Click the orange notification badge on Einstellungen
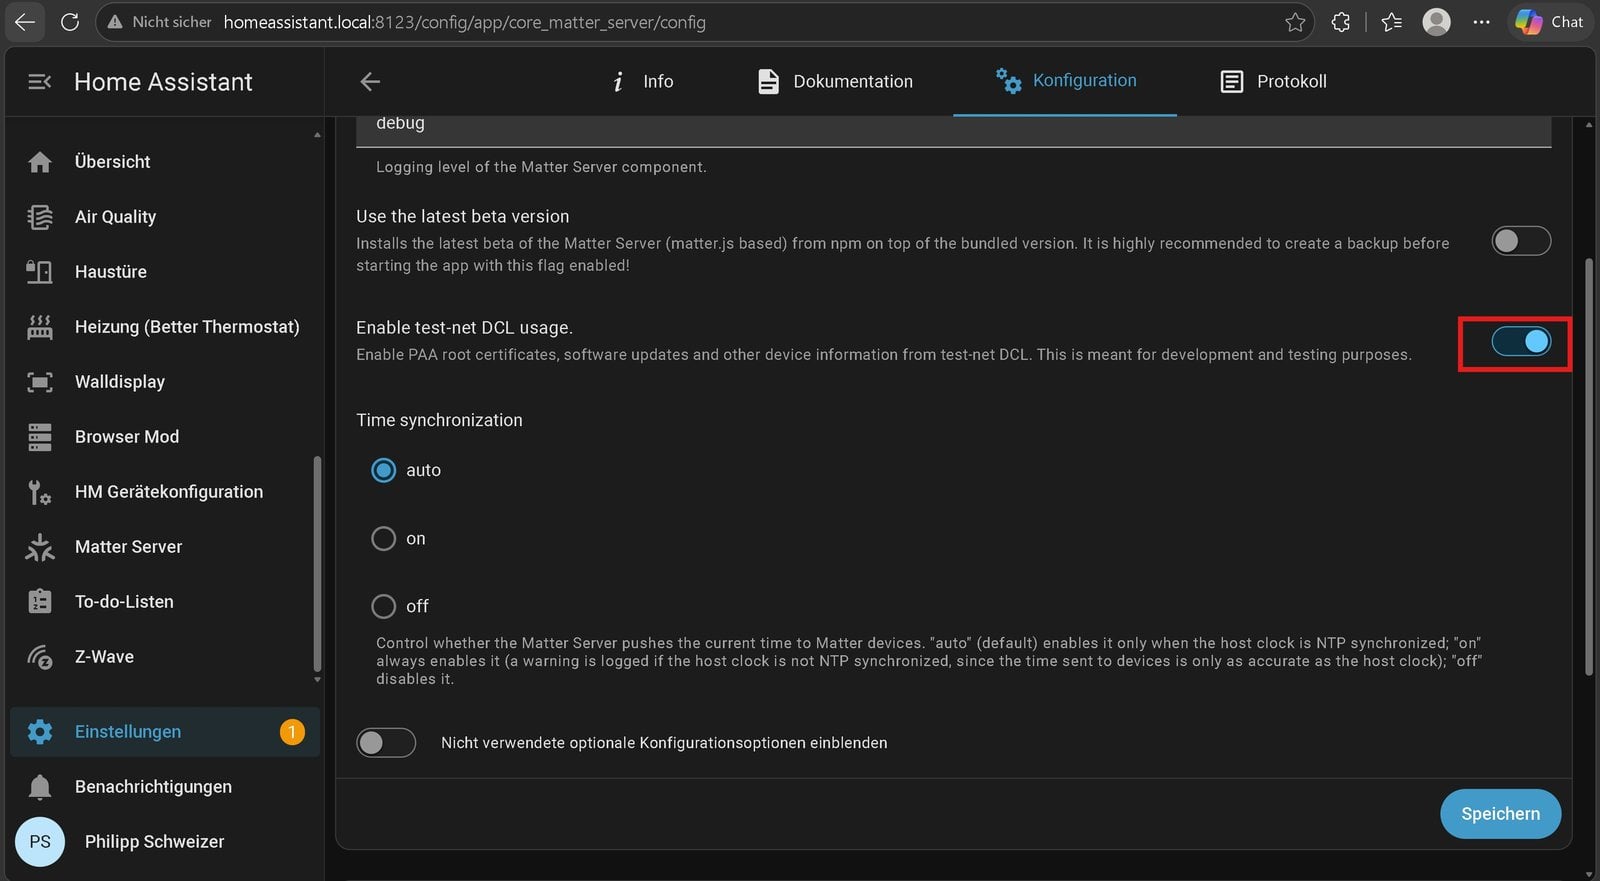Screen dimensions: 1600x881 [x=292, y=732]
